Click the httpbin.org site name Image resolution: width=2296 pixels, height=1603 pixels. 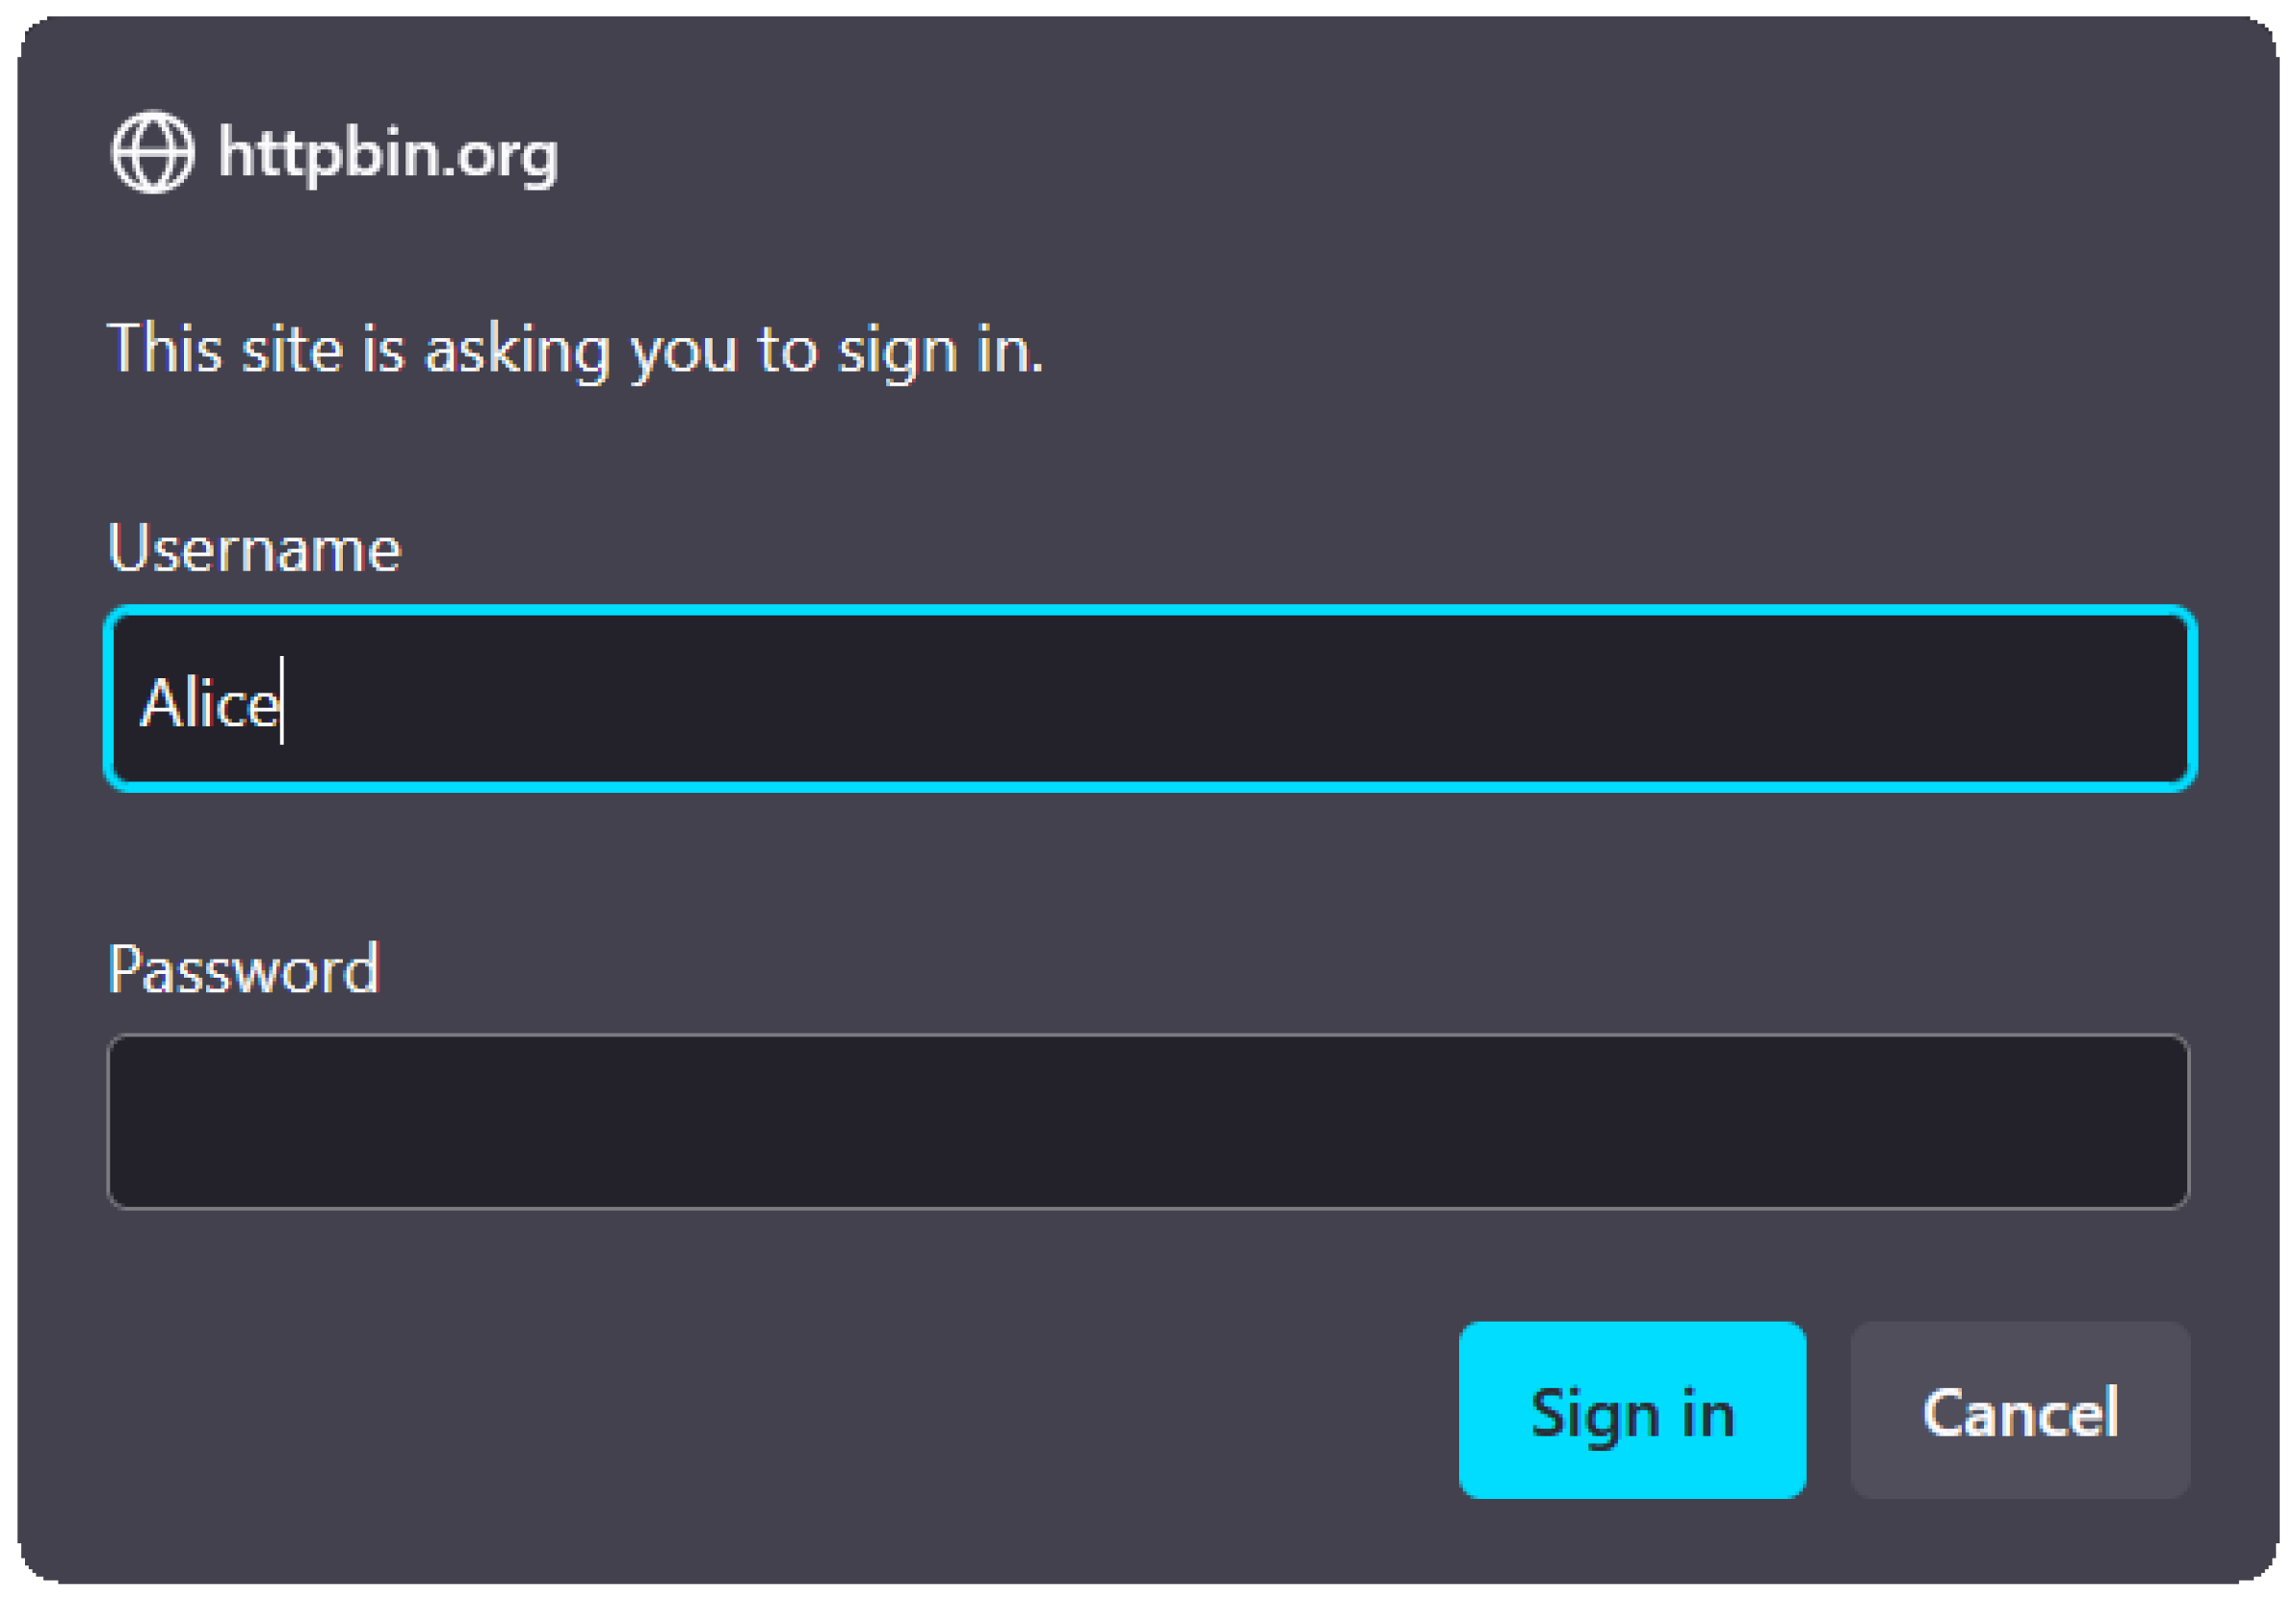click(388, 154)
